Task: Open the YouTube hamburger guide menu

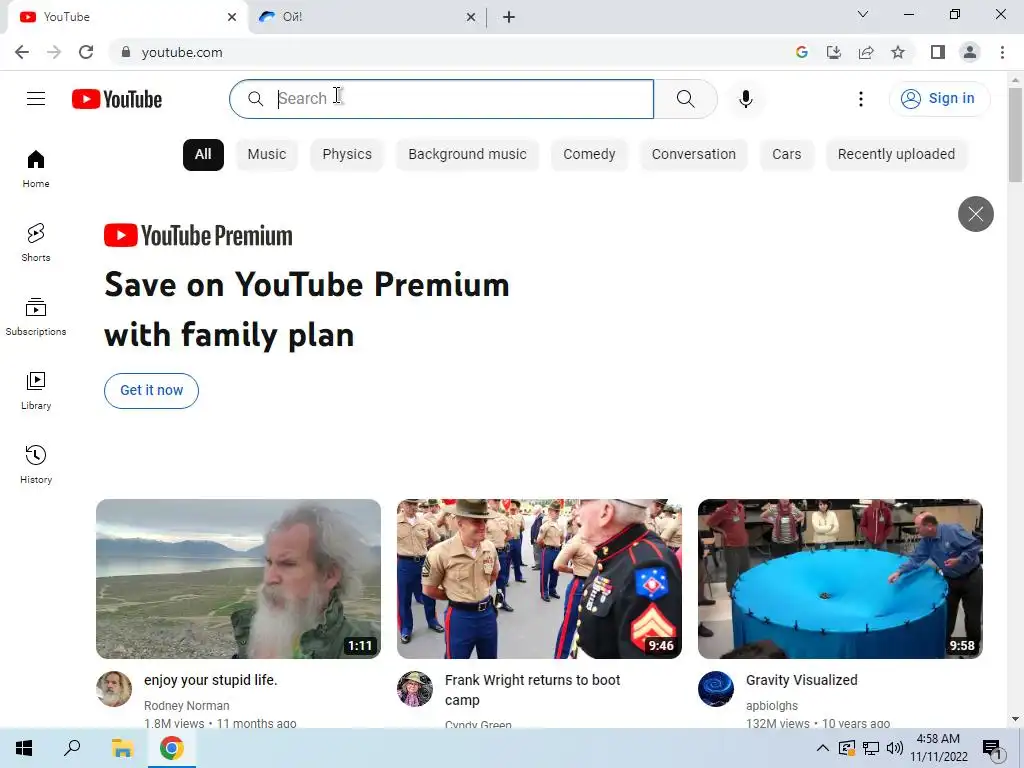Action: (x=36, y=99)
